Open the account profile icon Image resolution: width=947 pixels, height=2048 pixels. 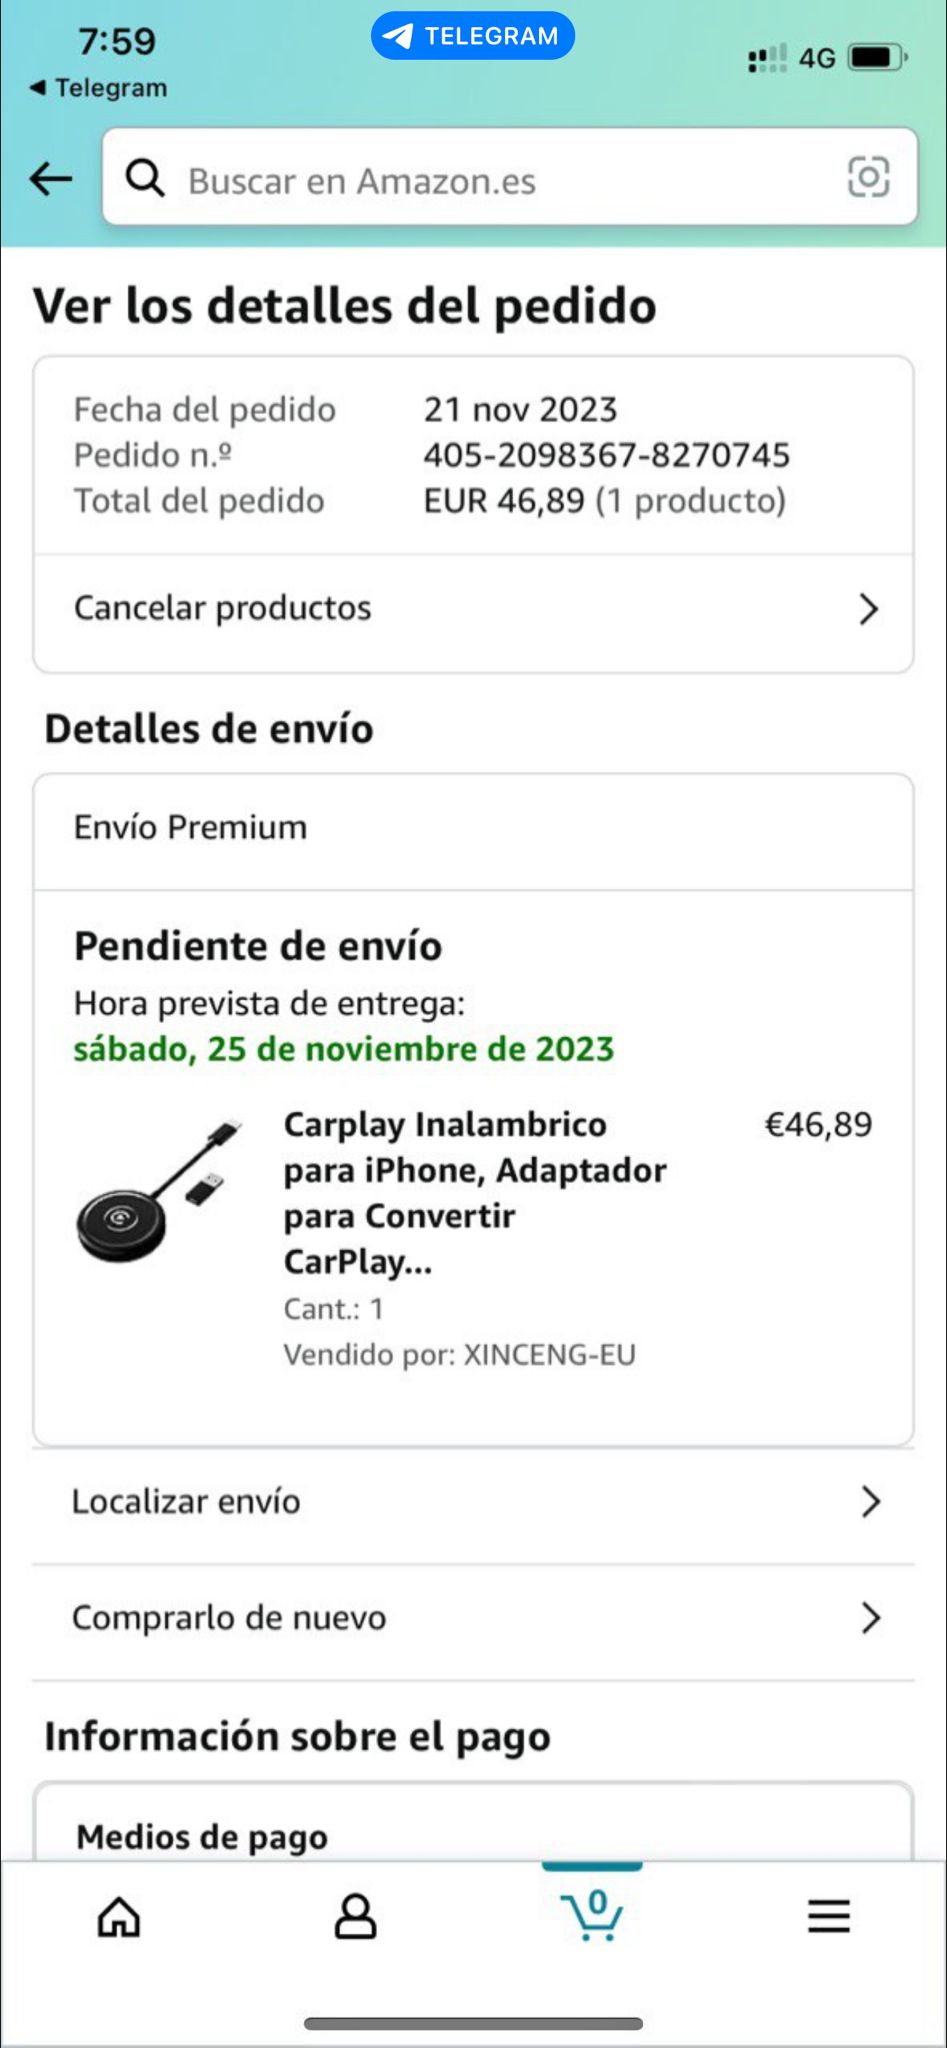coord(355,1917)
